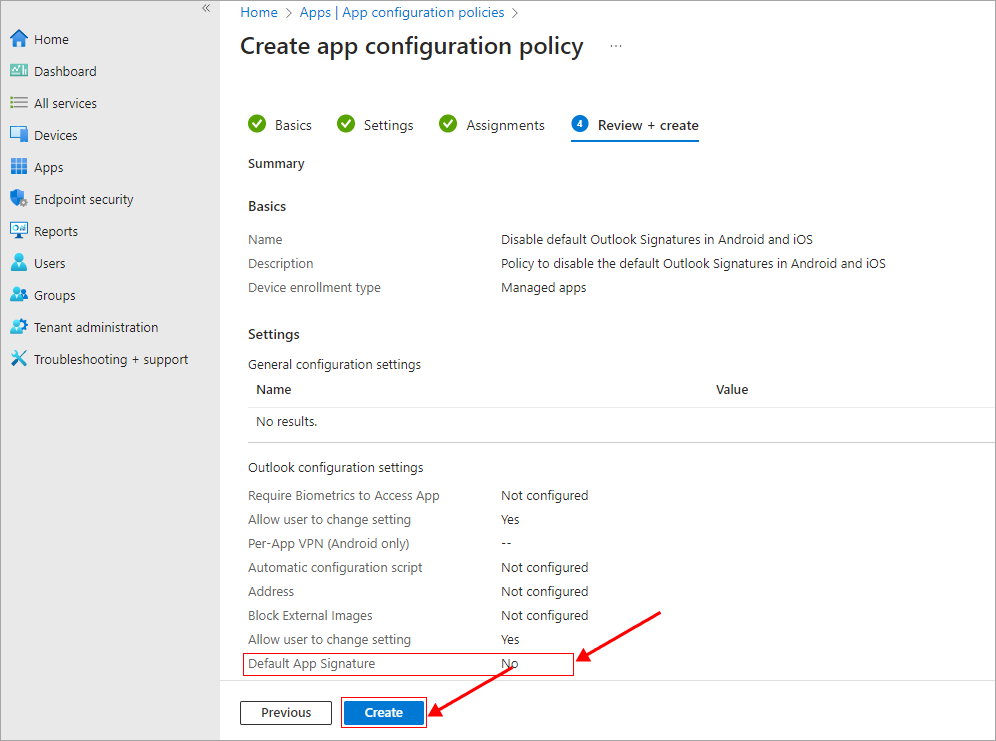Click the Device enrollment type label

tap(314, 288)
